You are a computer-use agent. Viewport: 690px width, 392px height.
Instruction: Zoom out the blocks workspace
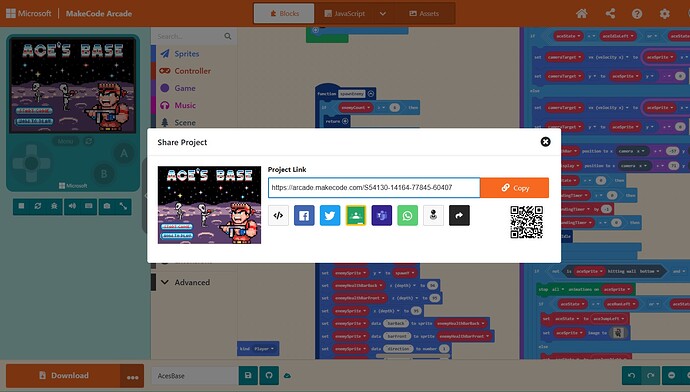point(672,375)
